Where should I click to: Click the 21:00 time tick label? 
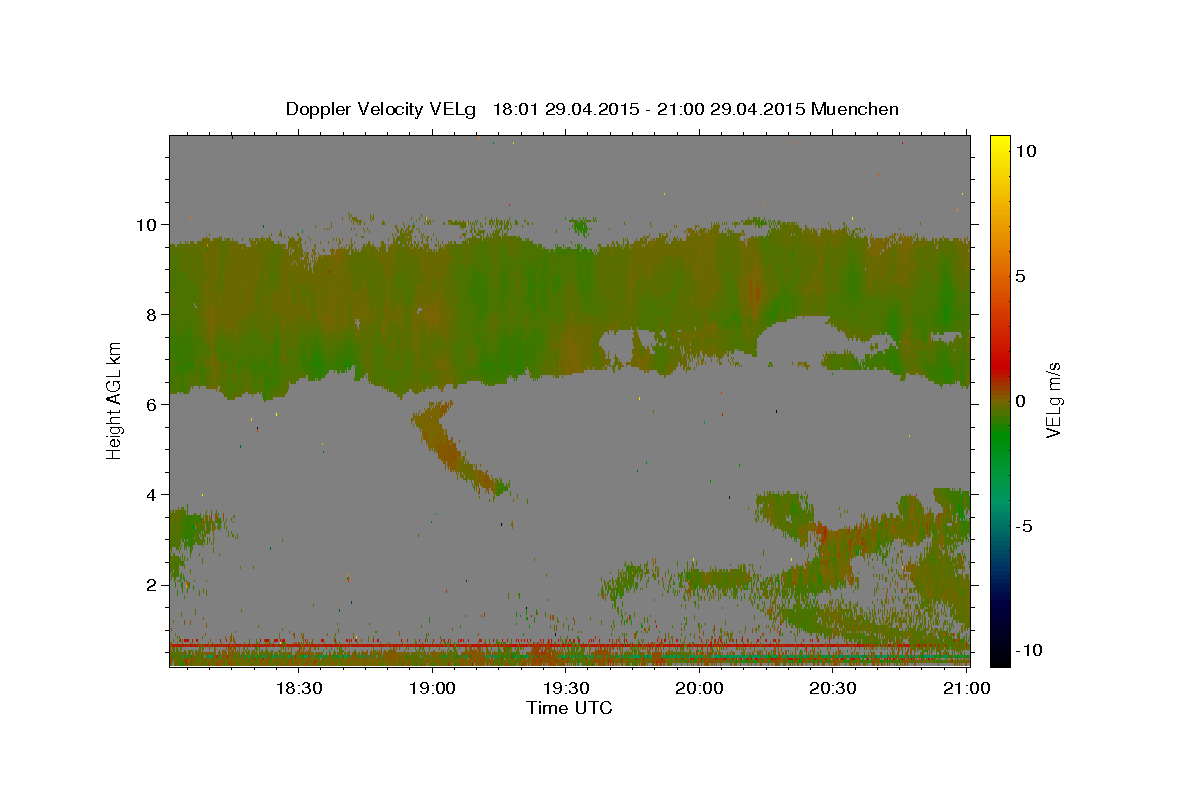pos(966,688)
